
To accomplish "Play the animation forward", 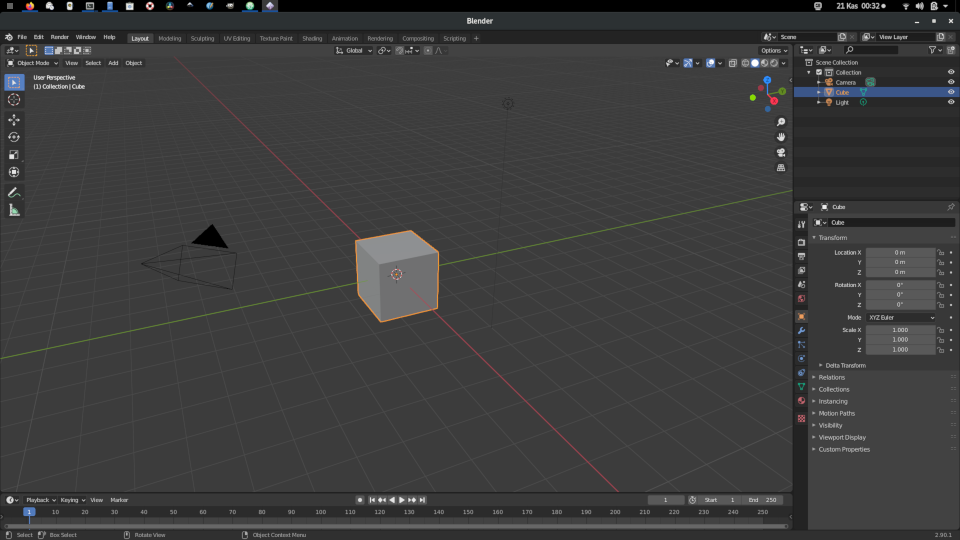I will pyautogui.click(x=402, y=500).
